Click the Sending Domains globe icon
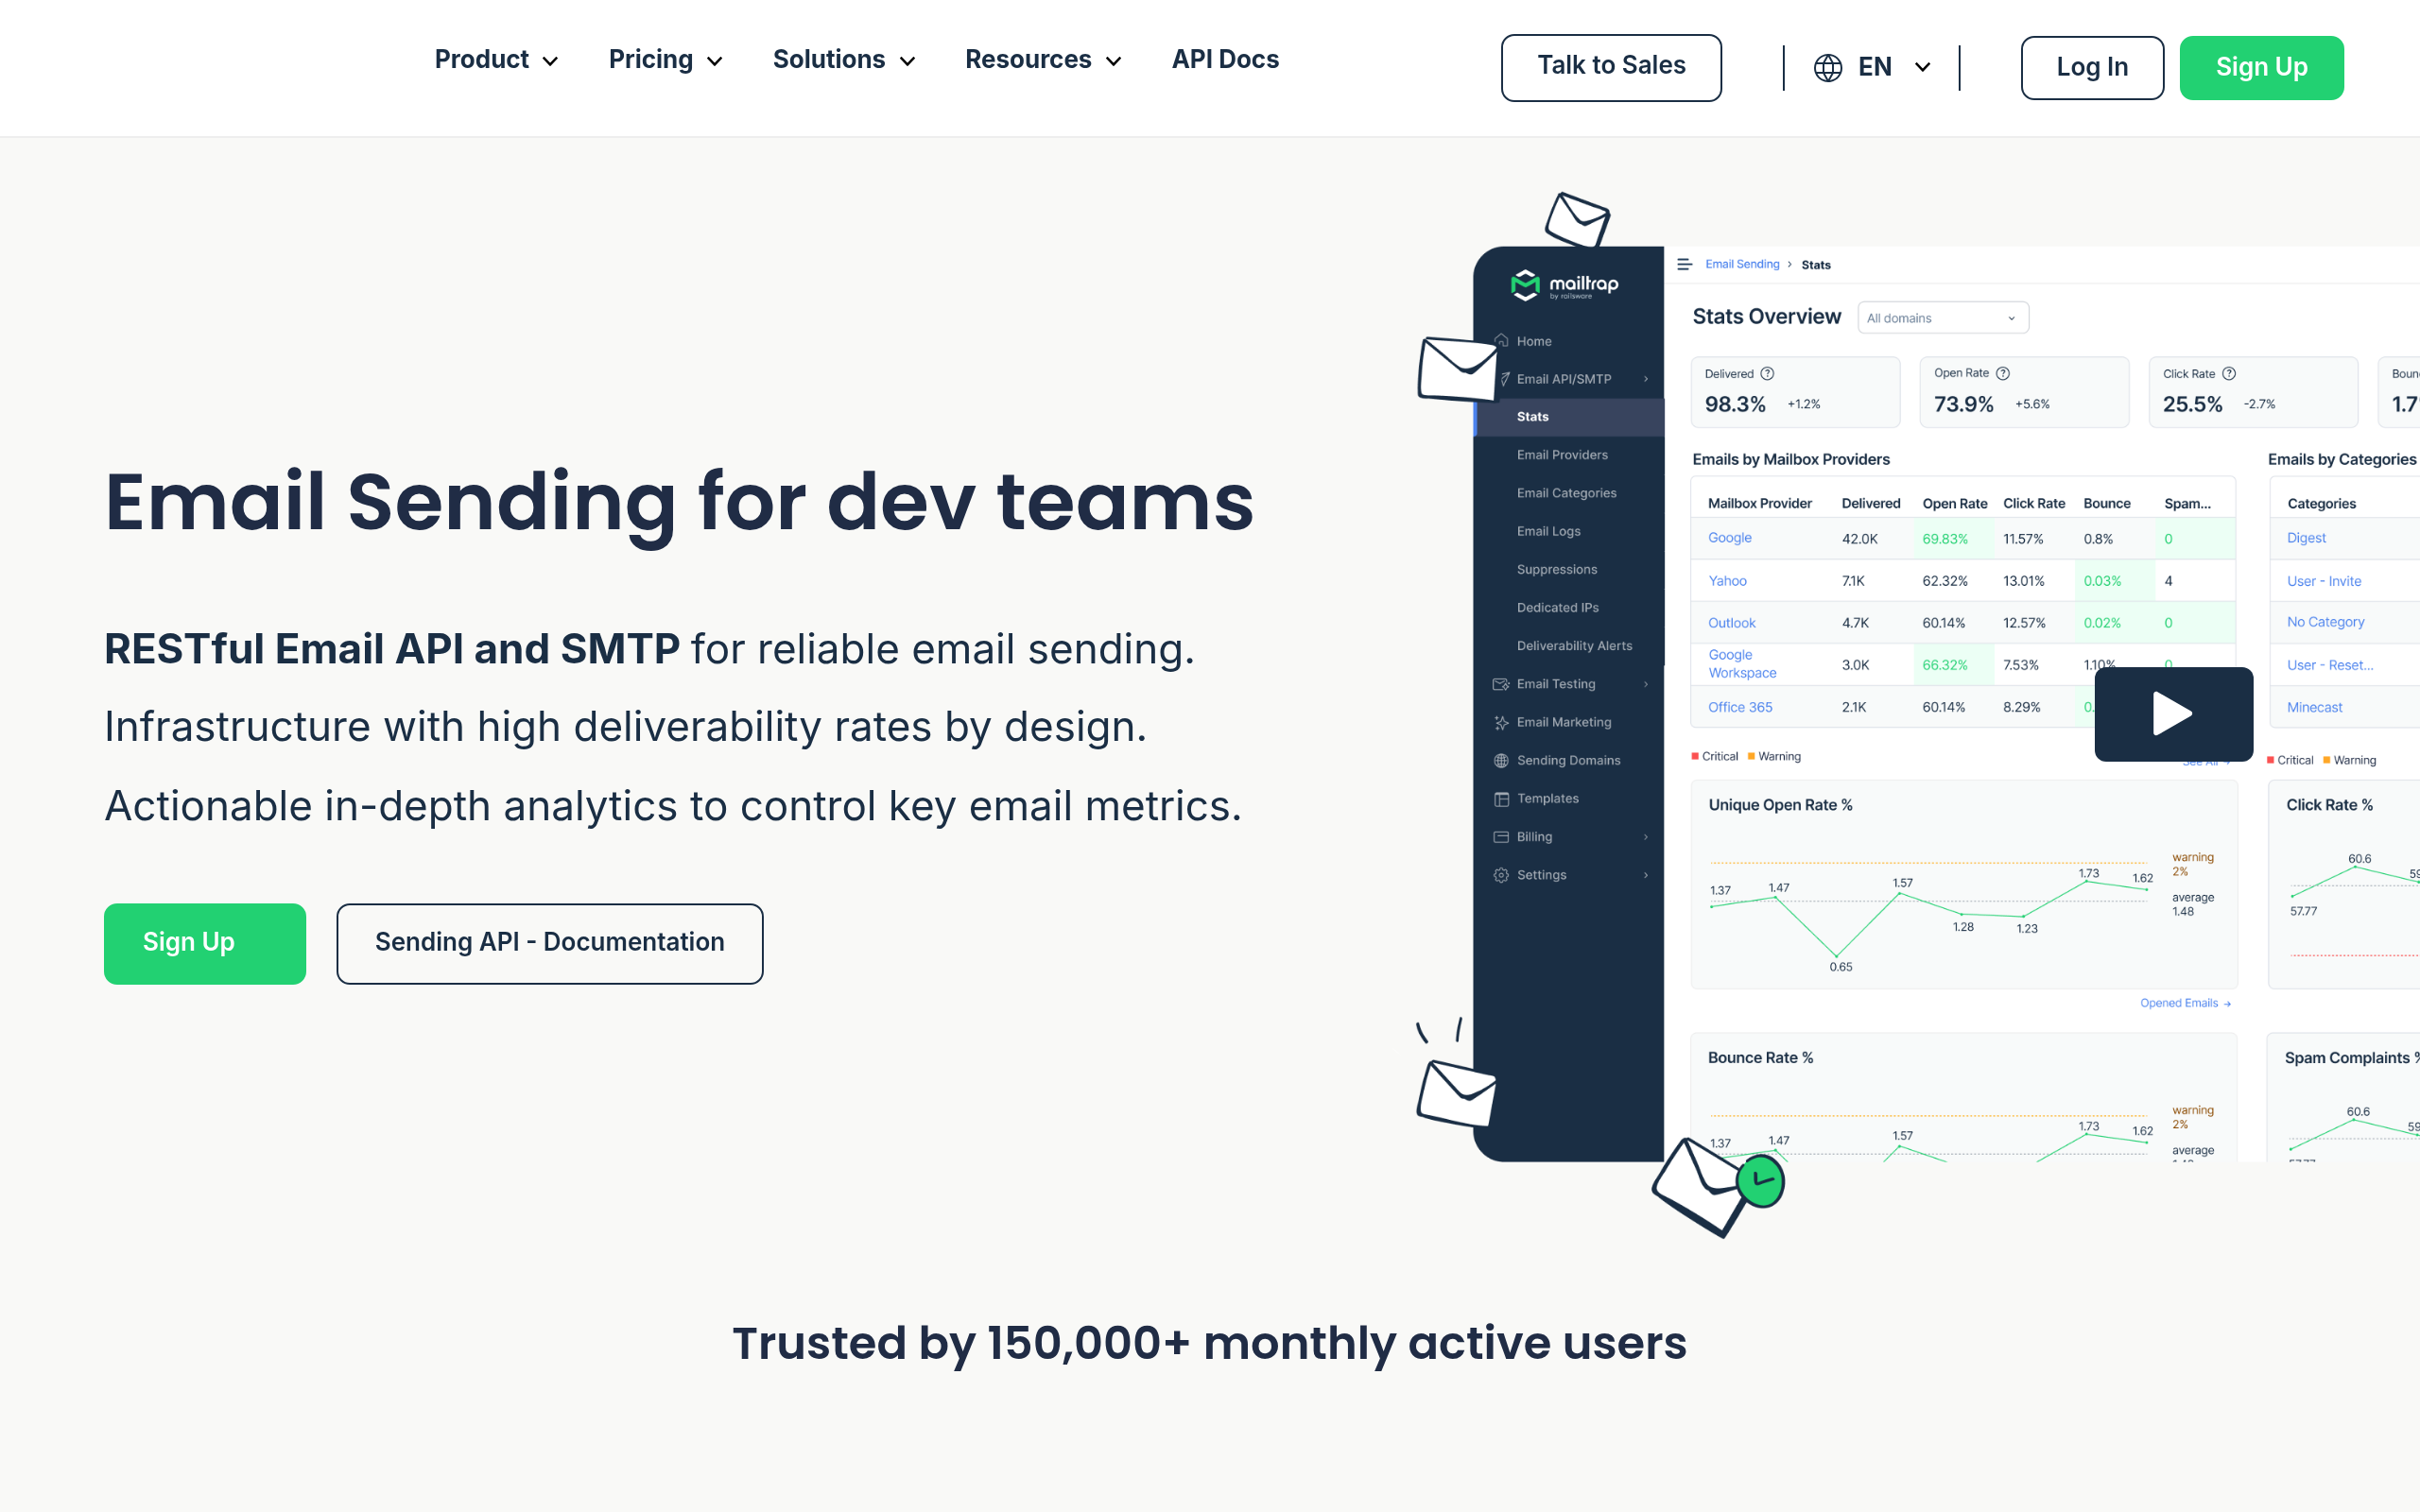2420x1512 pixels. (1501, 760)
